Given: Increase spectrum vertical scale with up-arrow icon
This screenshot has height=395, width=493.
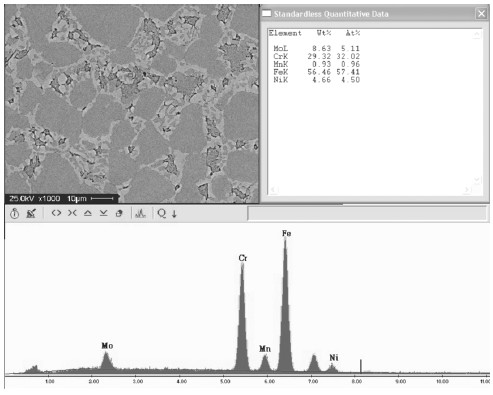Looking at the screenshot, I should 88,213.
